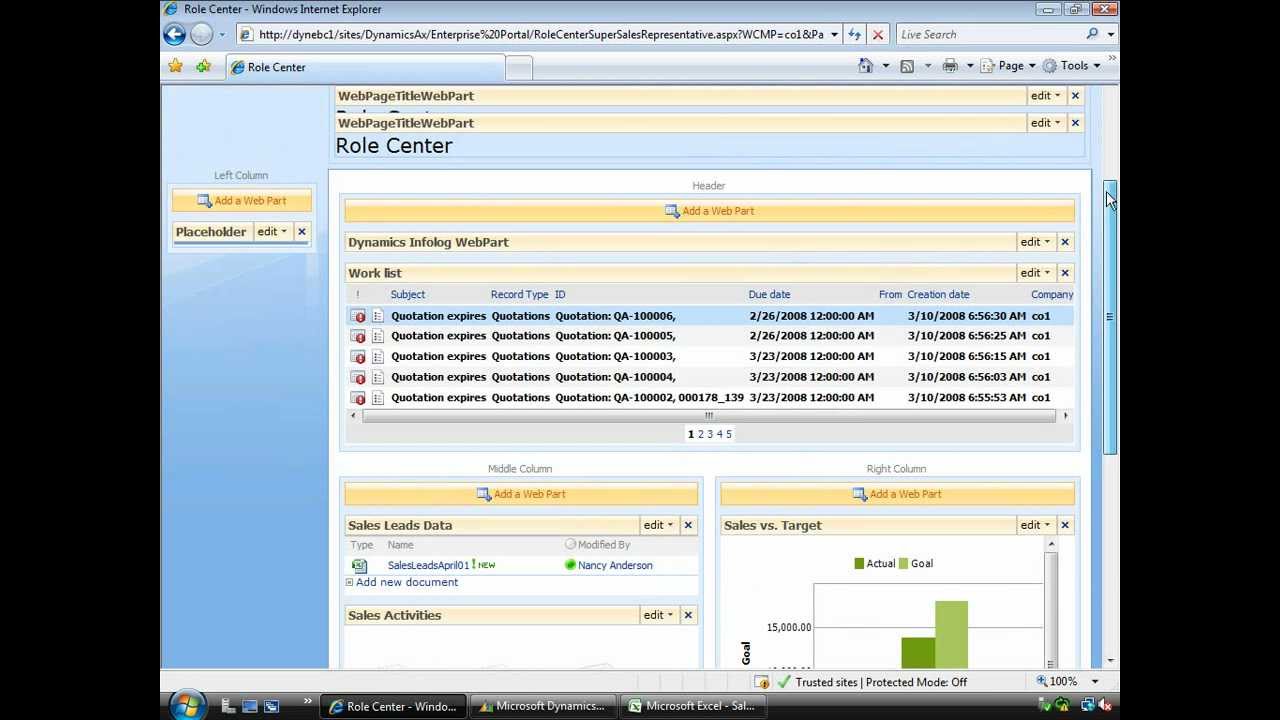Click alert icon for QA-100003 row
1280x720 pixels.
[x=359, y=357]
